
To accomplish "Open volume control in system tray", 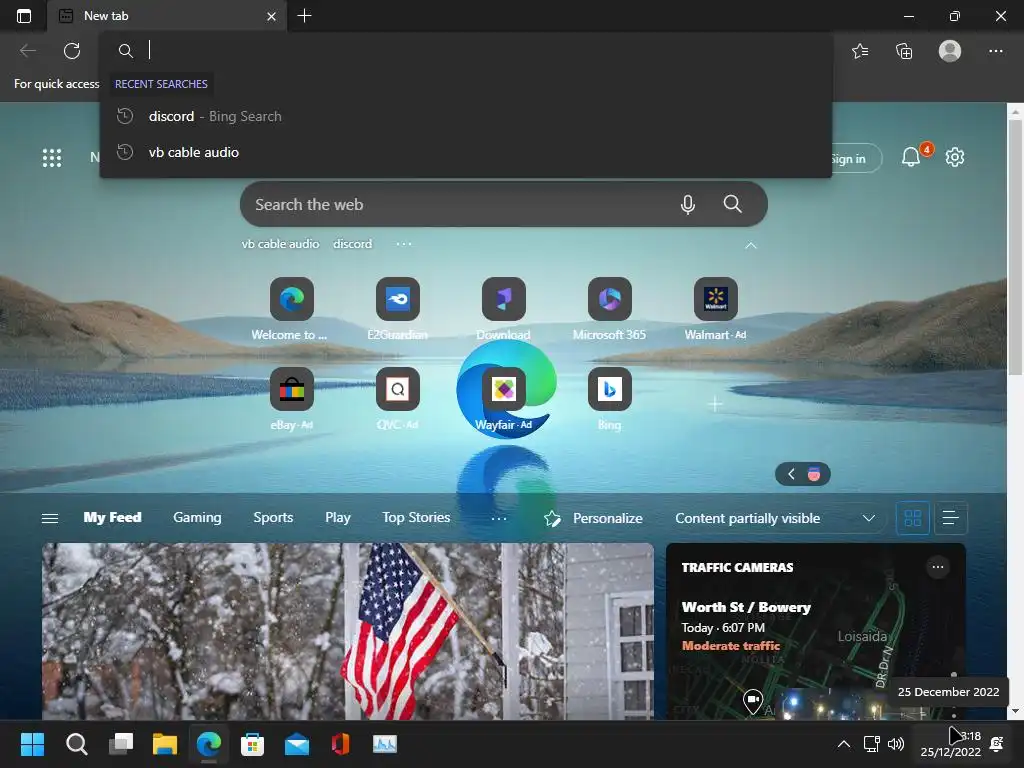I will 896,744.
